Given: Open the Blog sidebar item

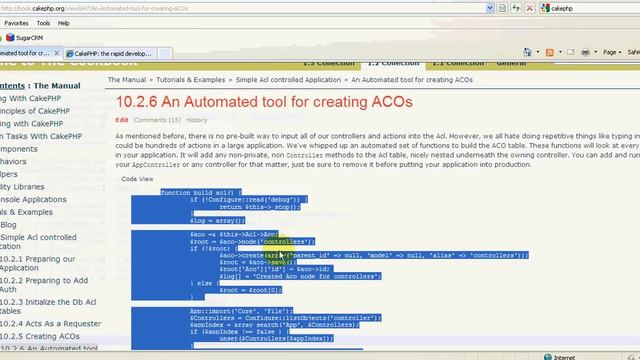Looking at the screenshot, I should tap(8, 225).
